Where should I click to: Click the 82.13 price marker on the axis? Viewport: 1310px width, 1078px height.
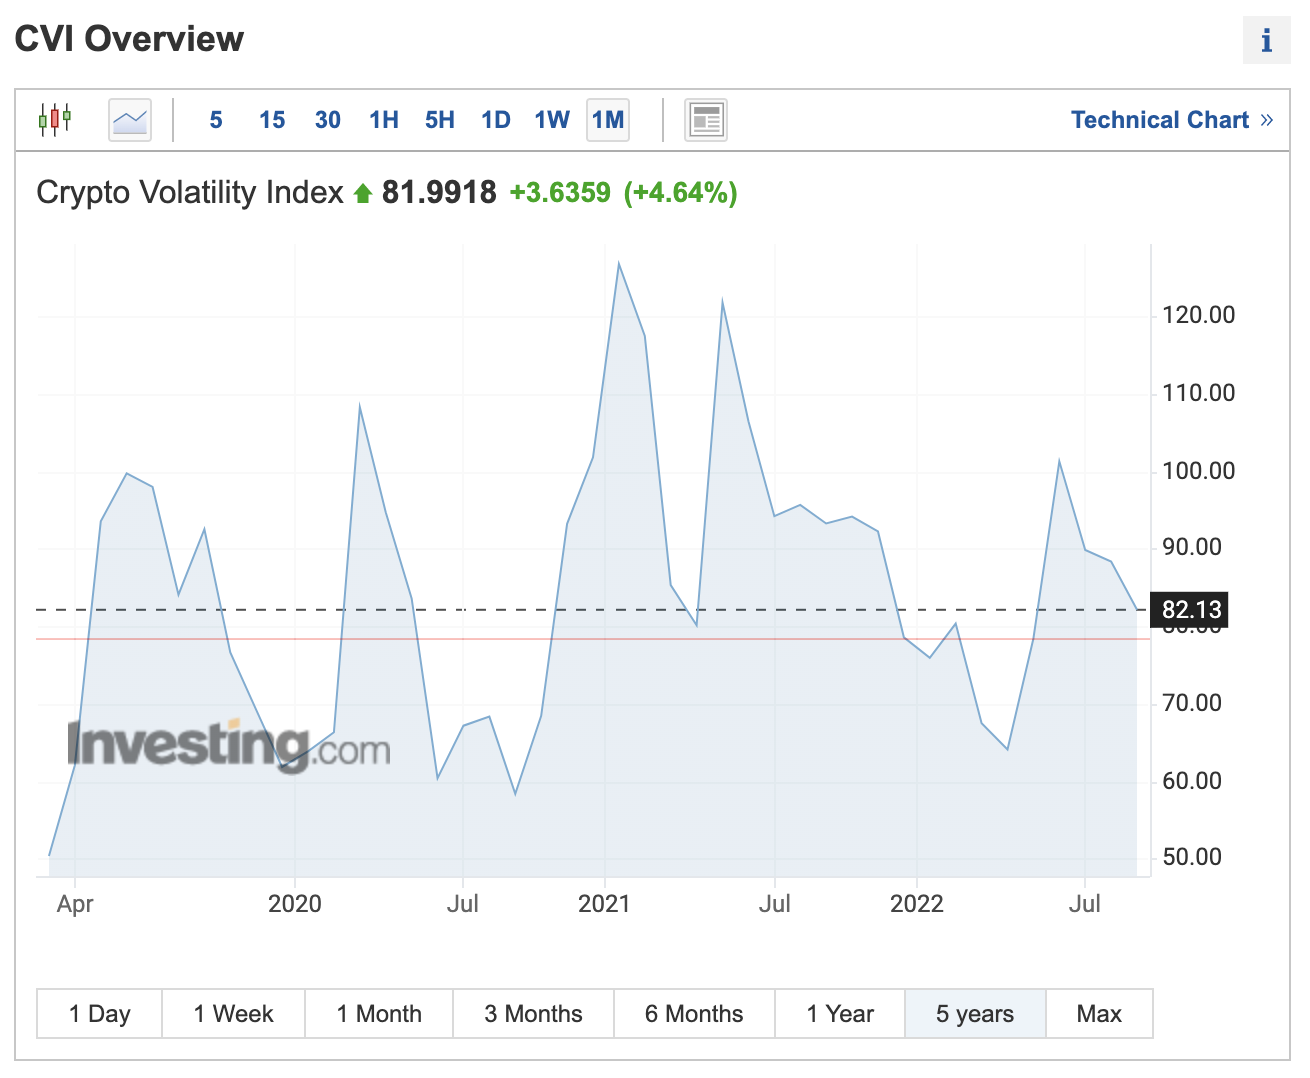[x=1189, y=610]
